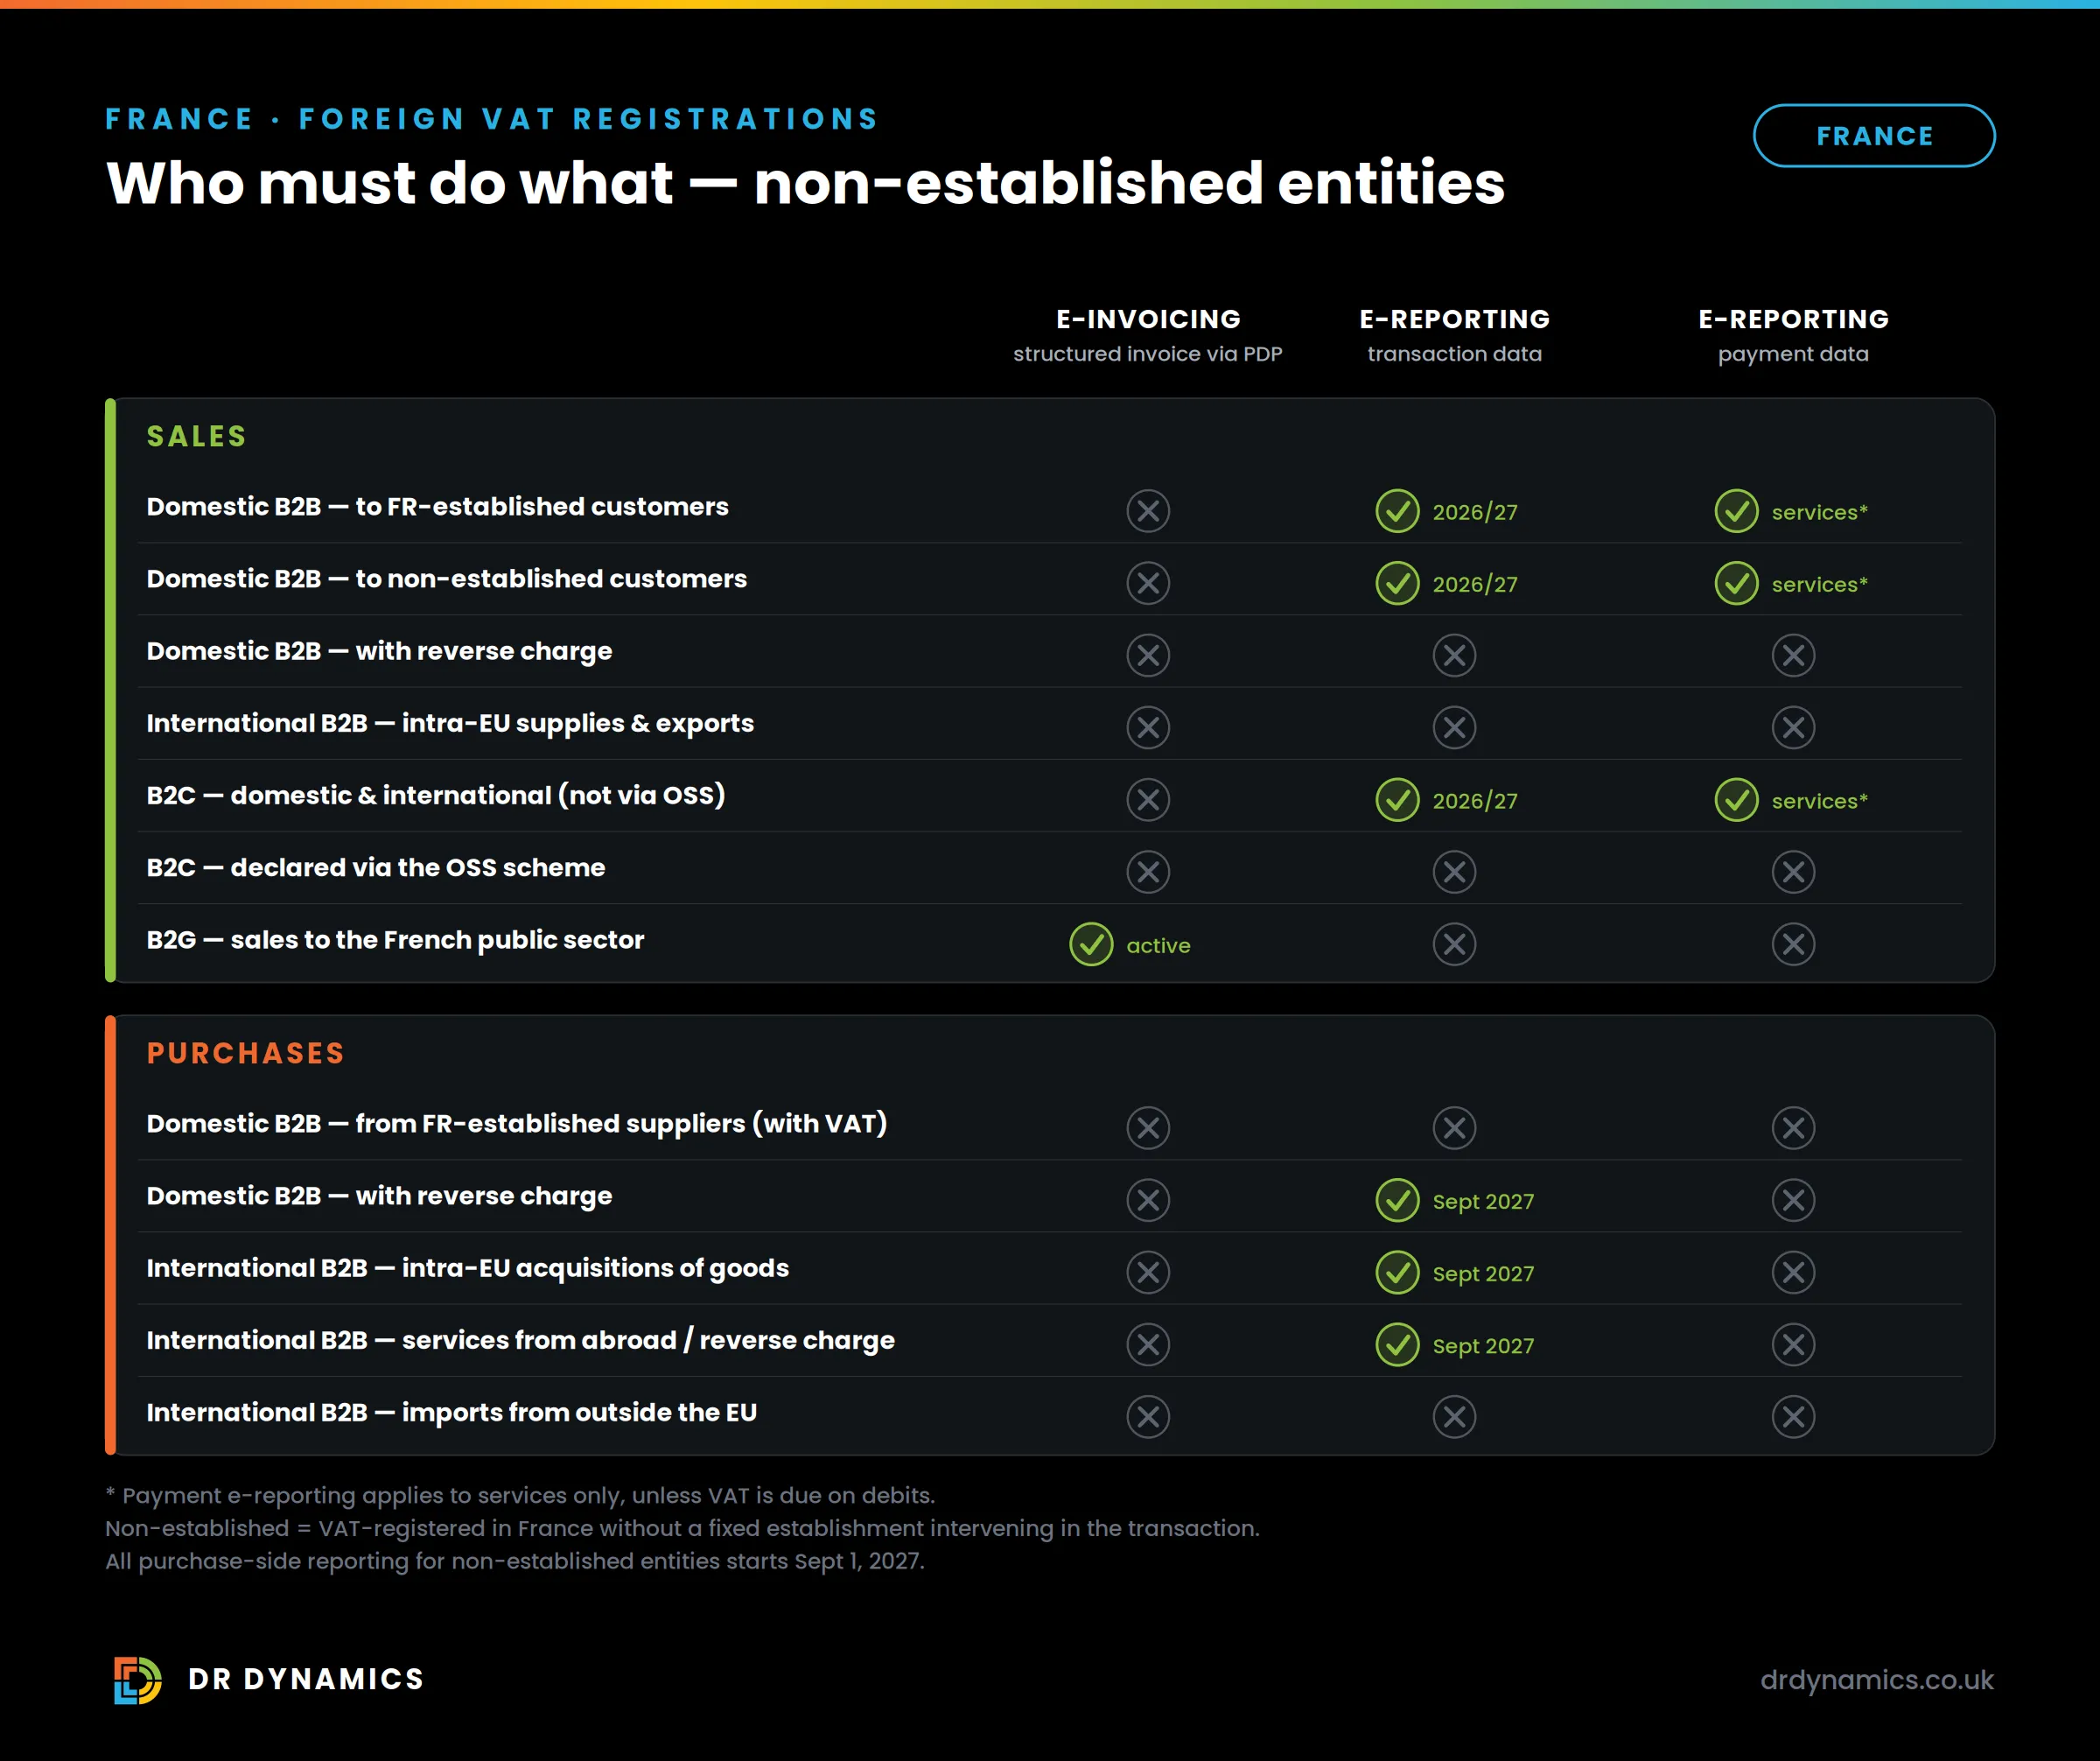
Task: Click the payment data cross for intra-EU supplies & exports
Action: coord(1793,727)
